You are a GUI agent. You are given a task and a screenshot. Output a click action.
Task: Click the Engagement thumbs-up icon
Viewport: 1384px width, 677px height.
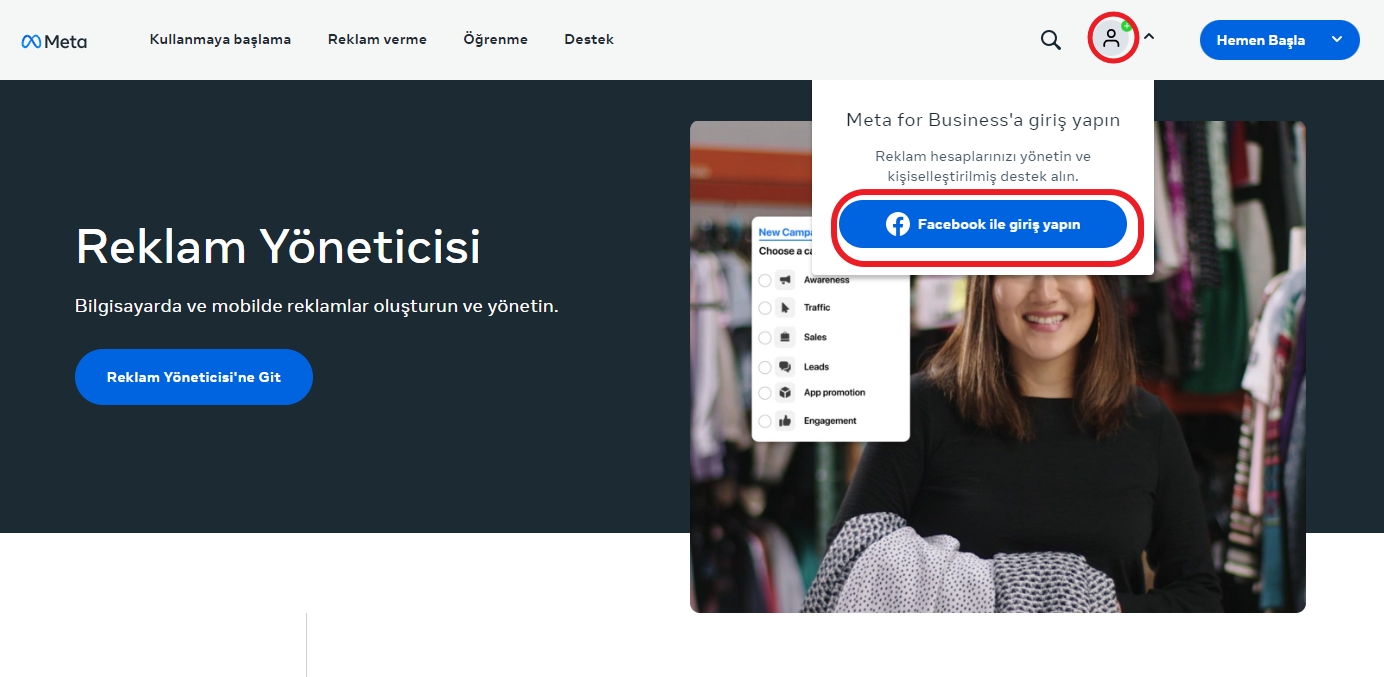tap(785, 421)
